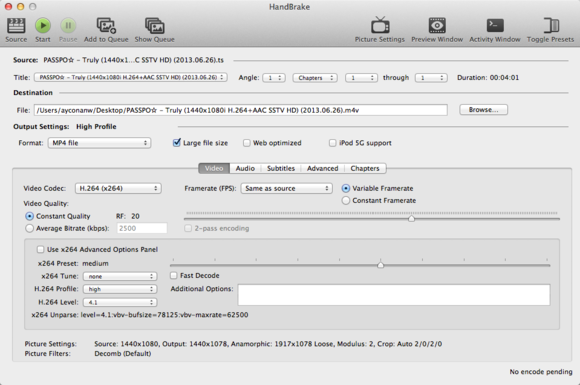
Task: Click the Toggle Presets drawer icon
Action: [x=551, y=26]
